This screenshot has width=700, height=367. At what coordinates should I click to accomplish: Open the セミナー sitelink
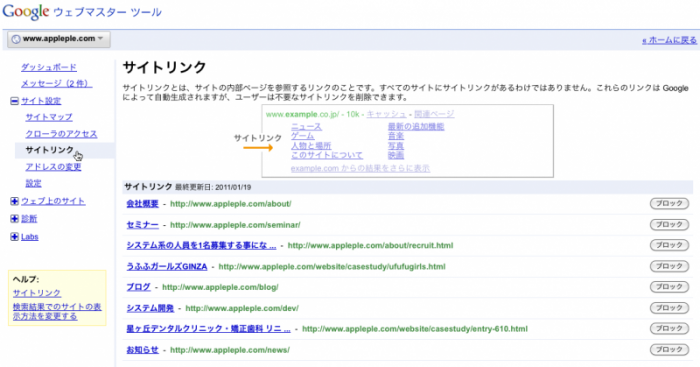click(x=142, y=225)
